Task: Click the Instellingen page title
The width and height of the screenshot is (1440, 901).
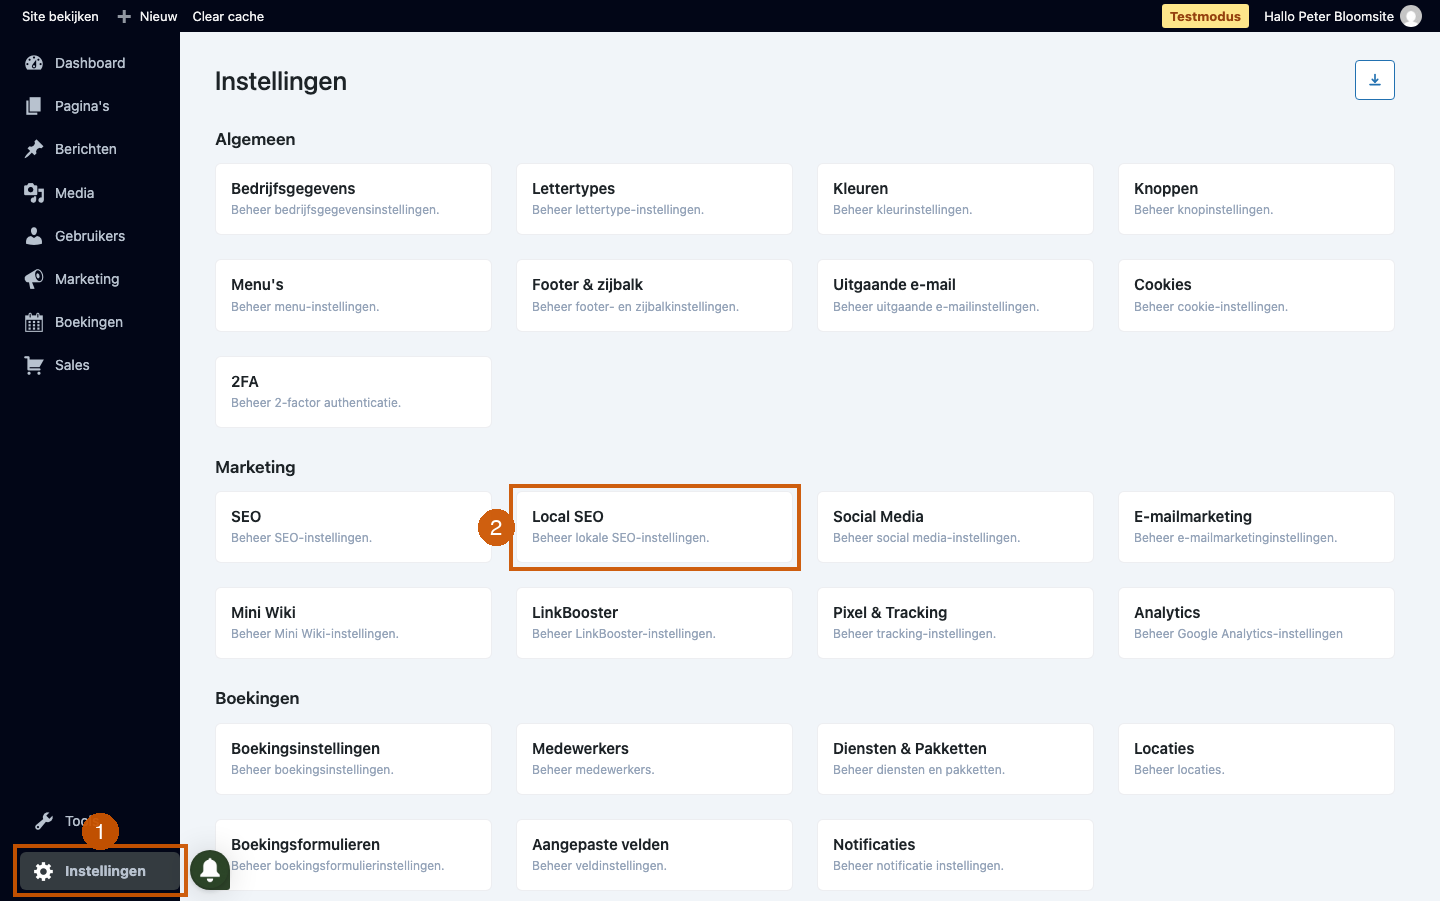Action: click(281, 81)
